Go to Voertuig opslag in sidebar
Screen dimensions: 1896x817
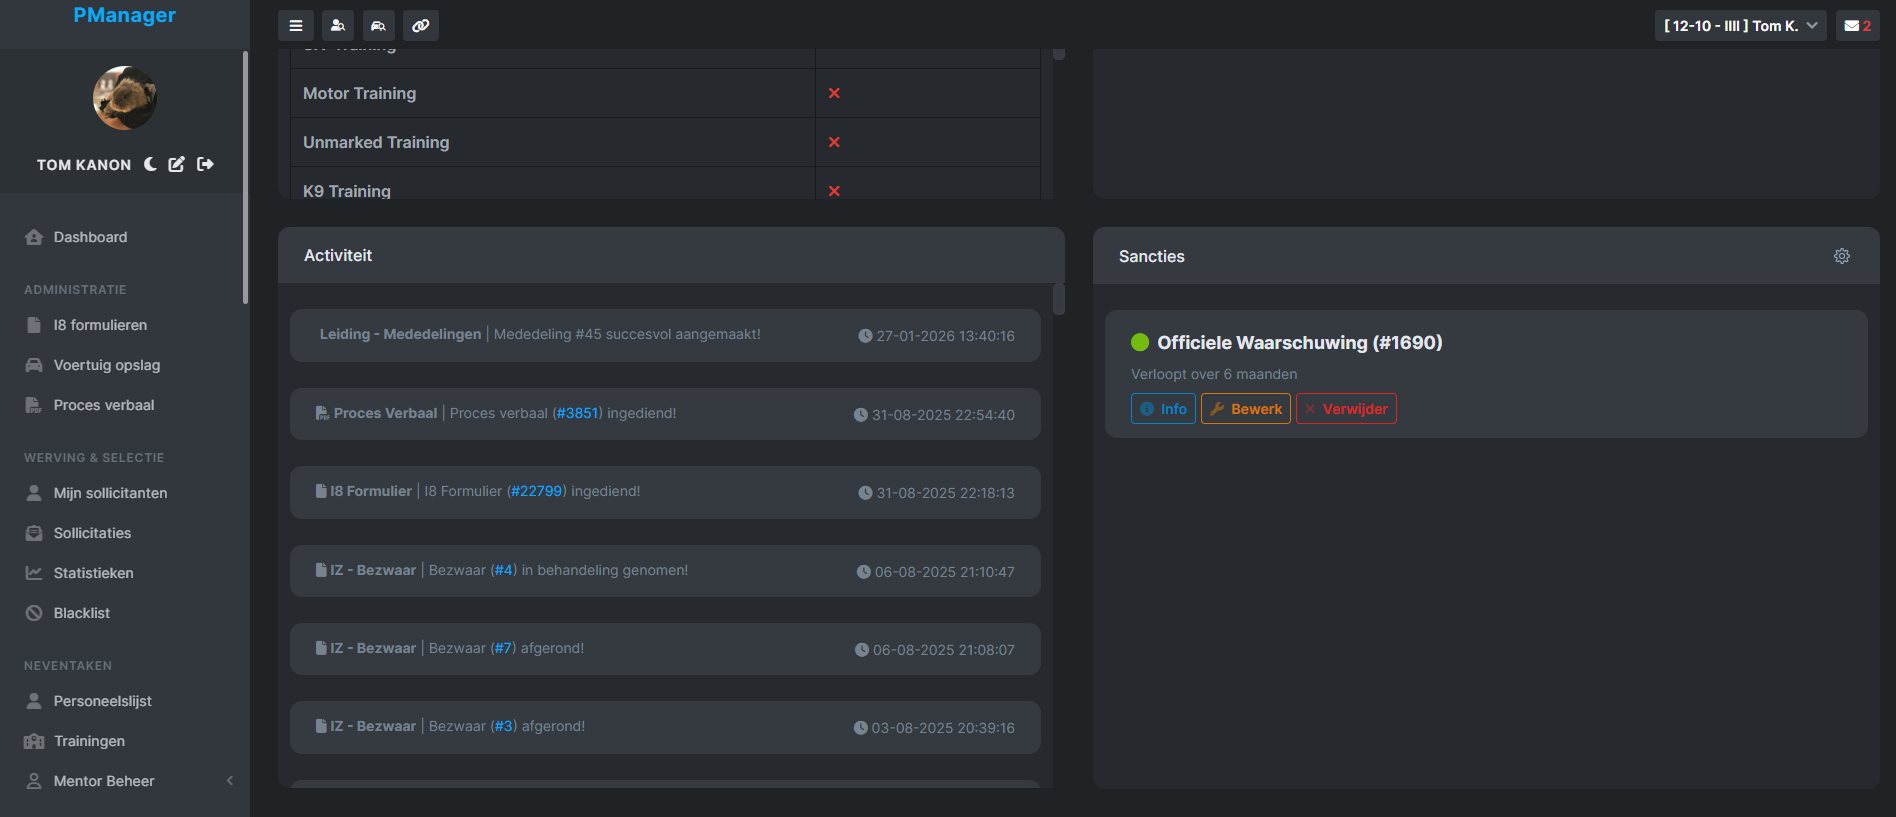coord(106,365)
